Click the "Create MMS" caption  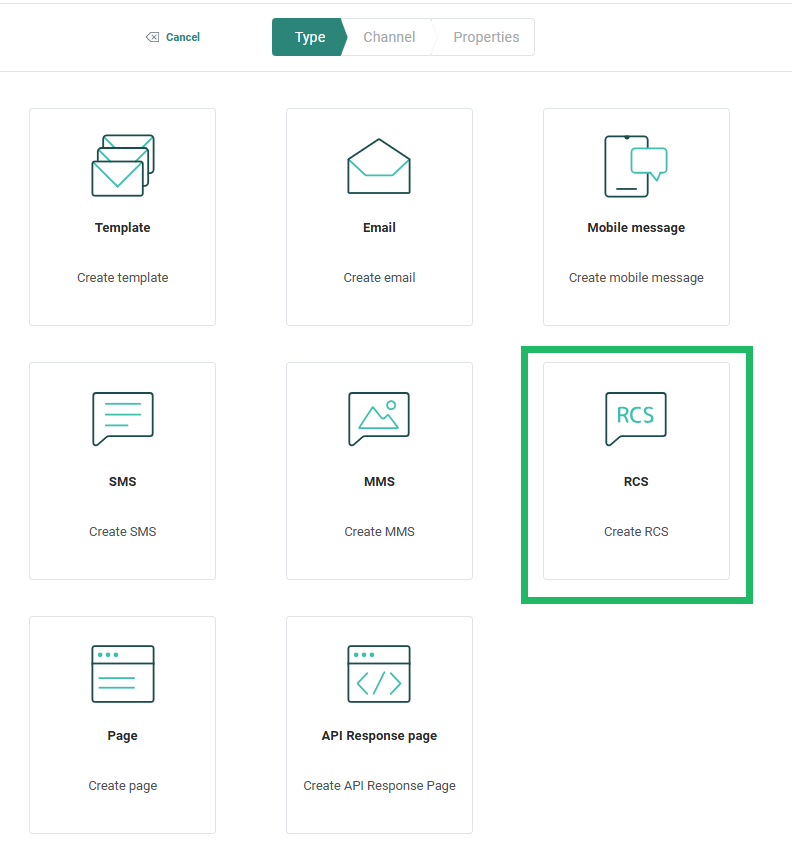pos(379,532)
